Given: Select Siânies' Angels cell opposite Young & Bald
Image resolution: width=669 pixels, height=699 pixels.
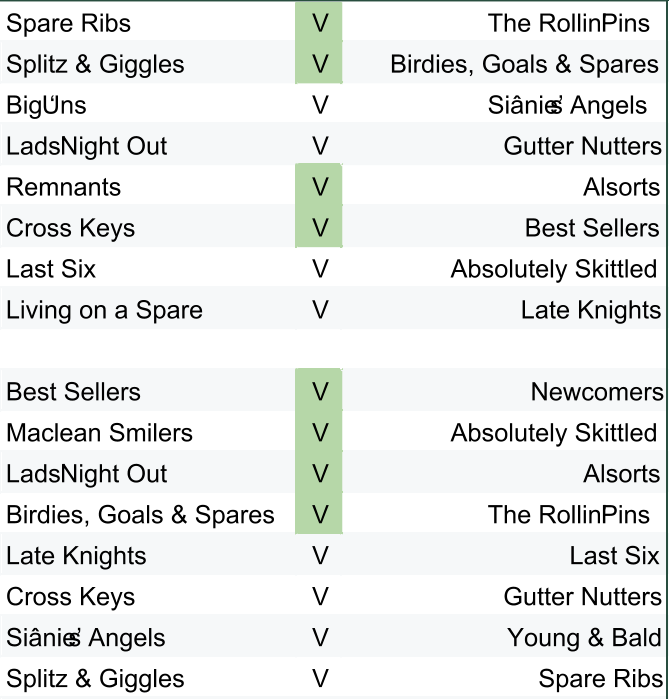Looking at the screenshot, I should [x=86, y=638].
